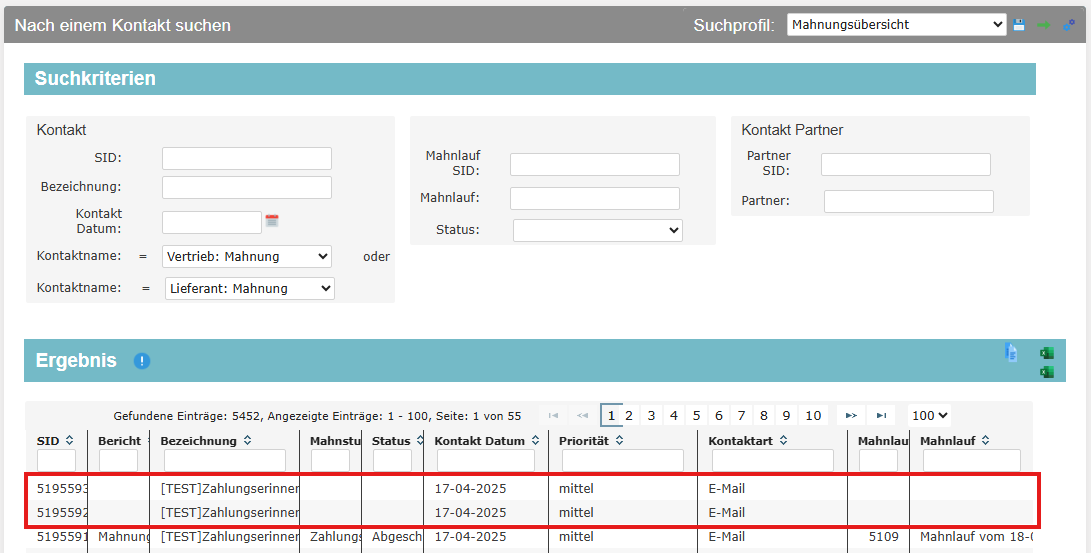The width and height of the screenshot is (1091, 553).
Task: Go to results page 10
Action: coord(813,416)
